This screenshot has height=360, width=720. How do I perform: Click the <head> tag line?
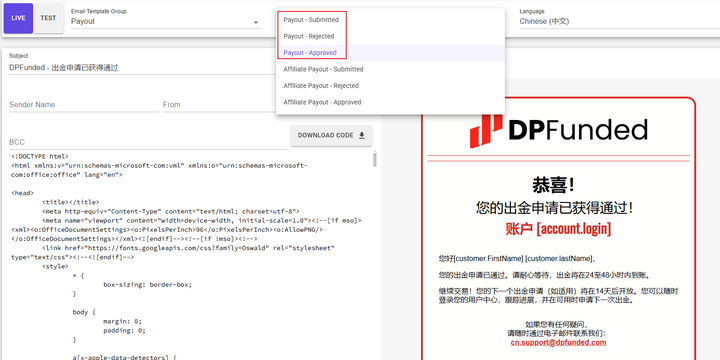pos(22,193)
